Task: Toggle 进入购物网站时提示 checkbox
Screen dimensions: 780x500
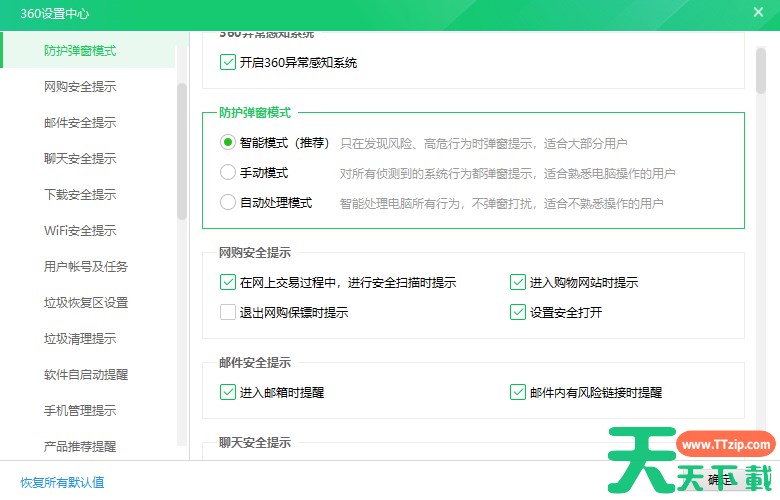Action: coord(517,282)
